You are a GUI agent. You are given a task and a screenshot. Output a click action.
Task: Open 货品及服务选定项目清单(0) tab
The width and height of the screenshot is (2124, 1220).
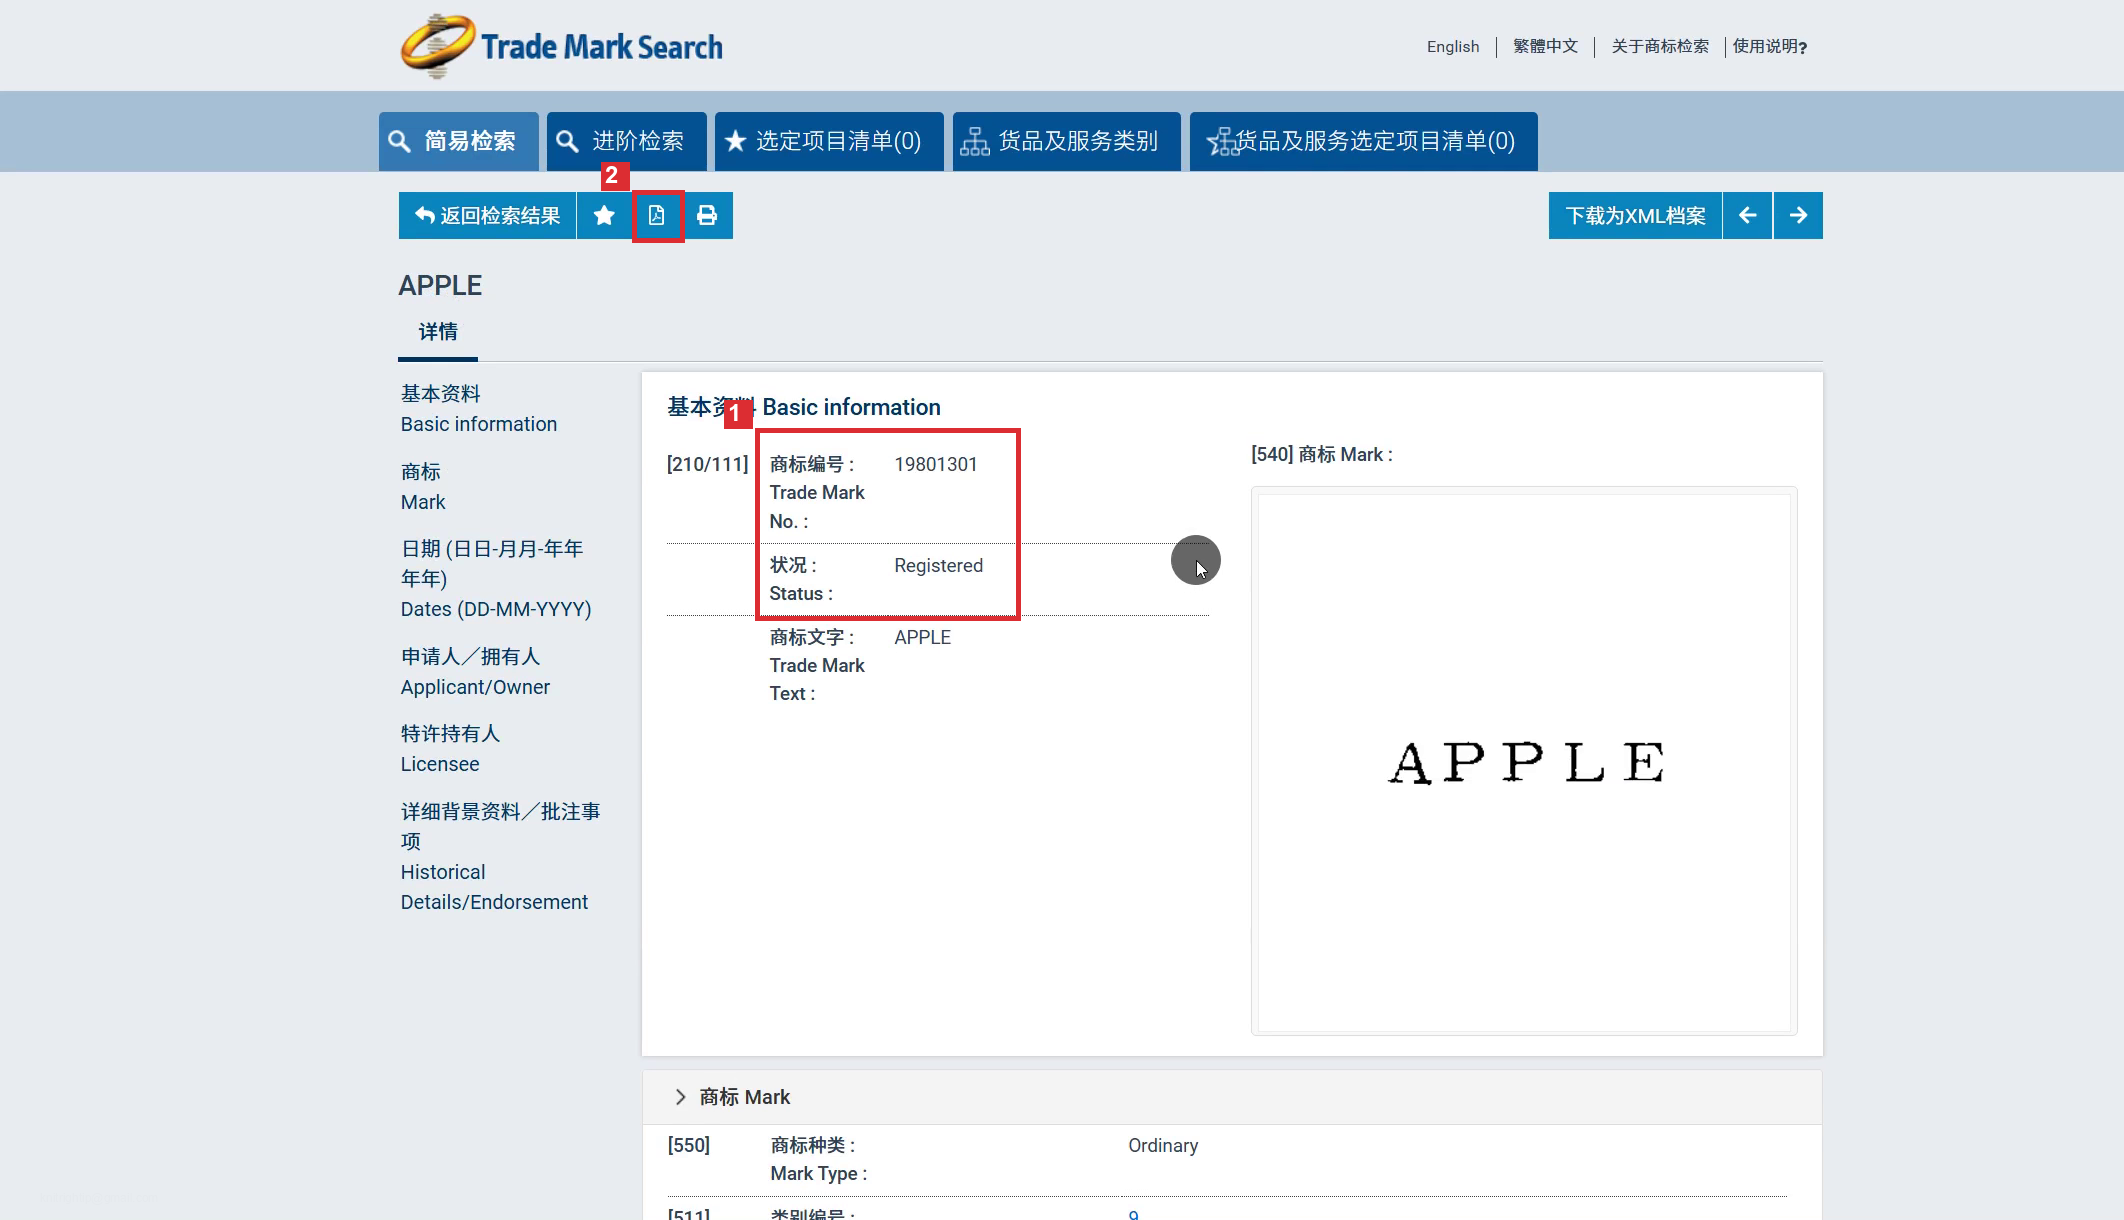click(1363, 141)
